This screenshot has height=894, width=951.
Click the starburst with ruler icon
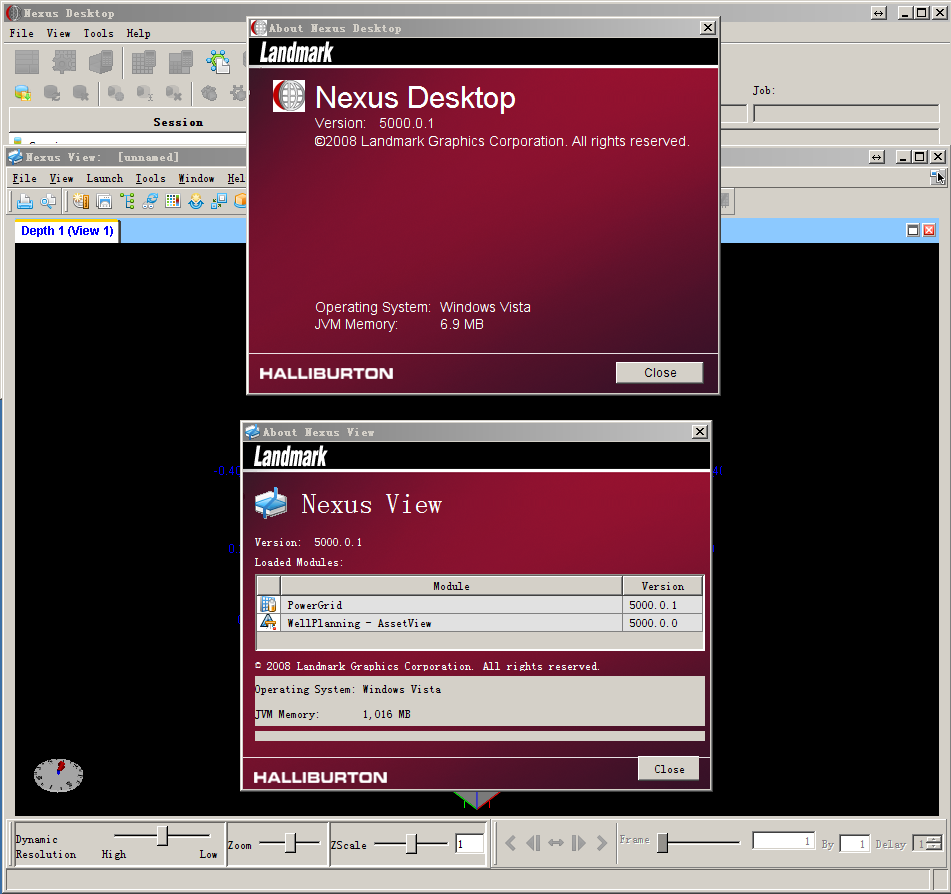(81, 201)
